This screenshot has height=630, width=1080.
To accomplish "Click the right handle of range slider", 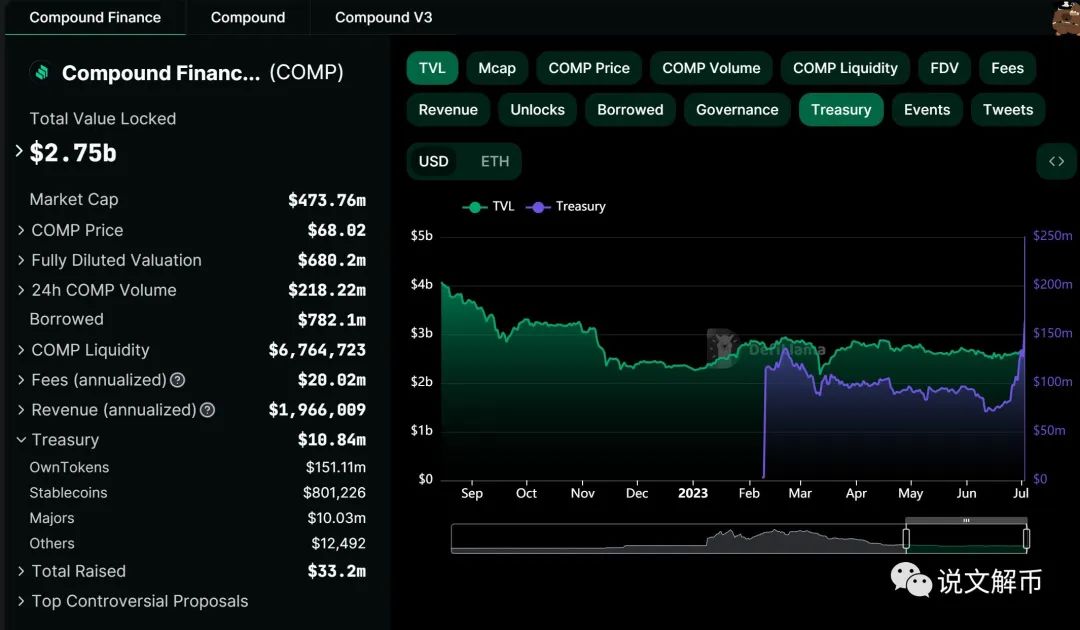I will 1026,538.
